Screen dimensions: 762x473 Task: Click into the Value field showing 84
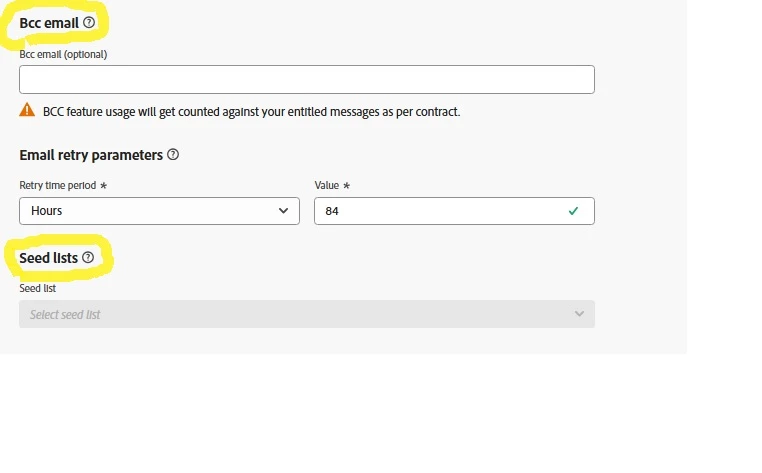click(x=440, y=211)
